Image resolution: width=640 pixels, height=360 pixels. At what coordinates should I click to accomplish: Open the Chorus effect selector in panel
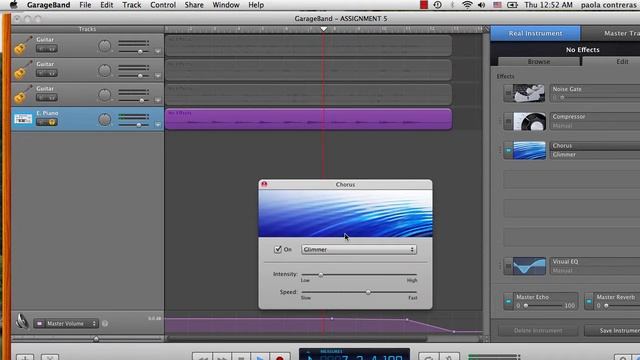[595, 146]
